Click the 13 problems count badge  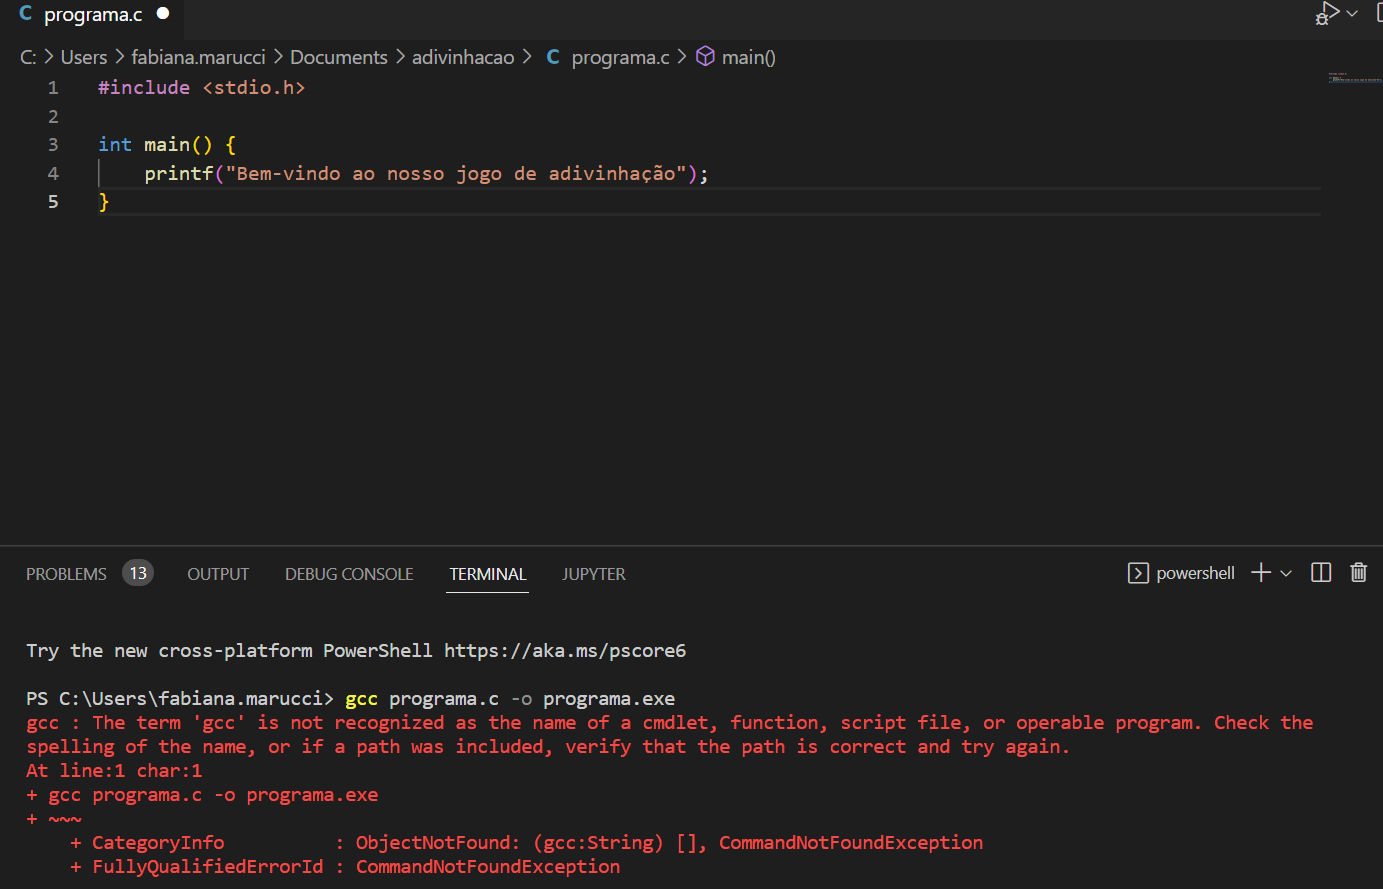click(138, 573)
